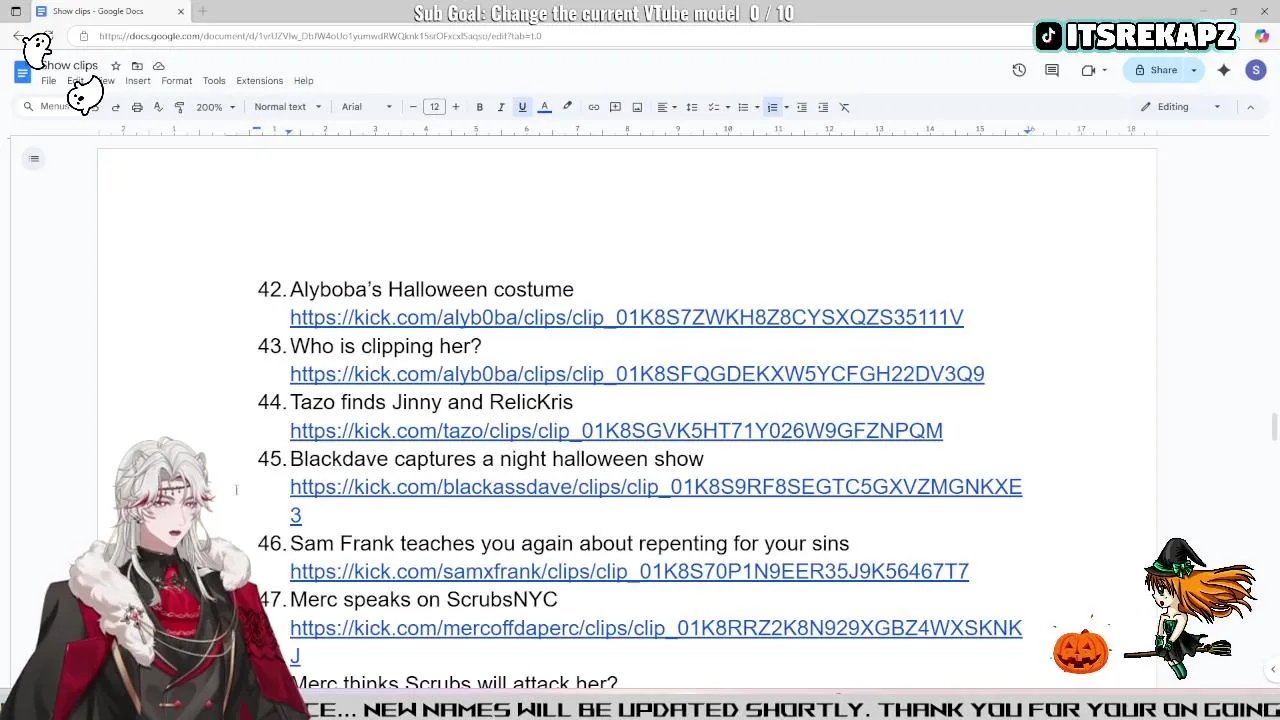Click the Share button
This screenshot has height=720, width=1280.
point(1155,70)
